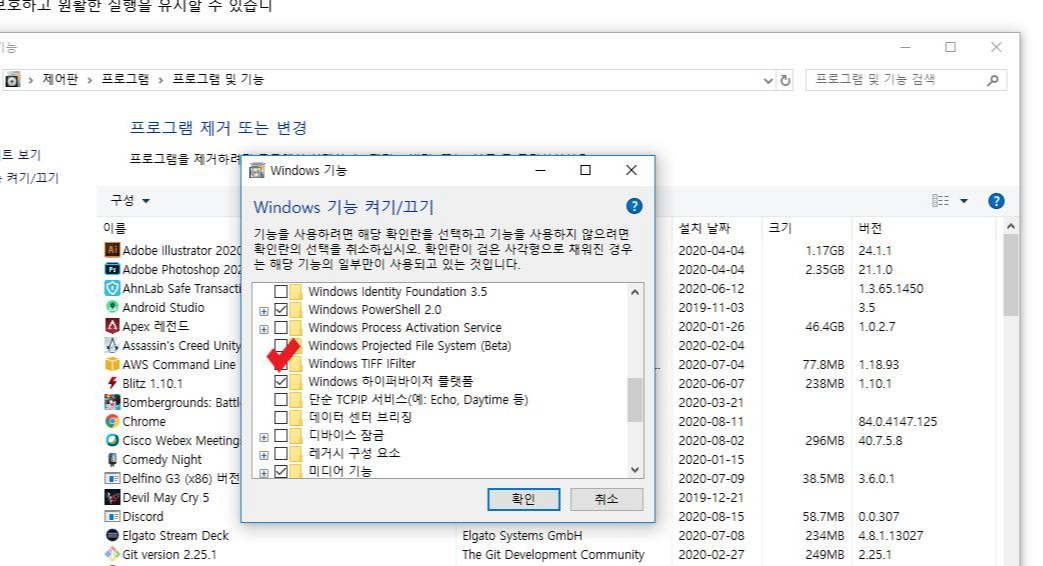
Task: Click the feature list scroll-down arrow
Action: (x=635, y=470)
